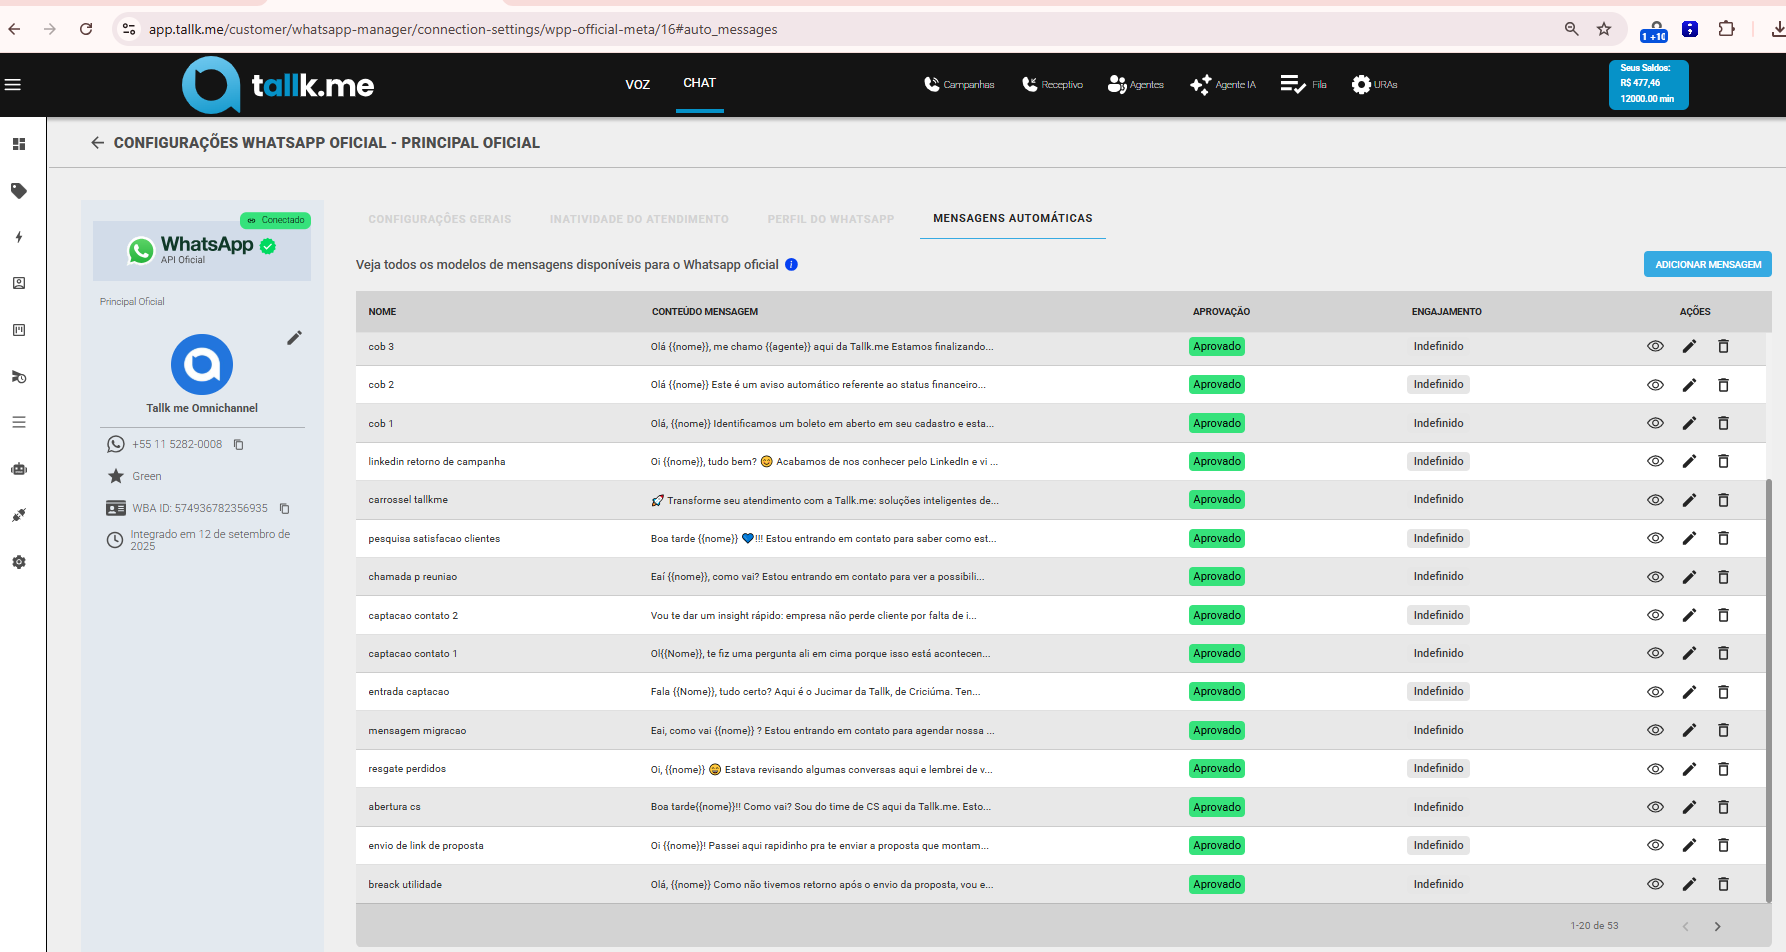Select Mensagens Automáticas tab
This screenshot has width=1786, height=952.
pyautogui.click(x=1013, y=218)
